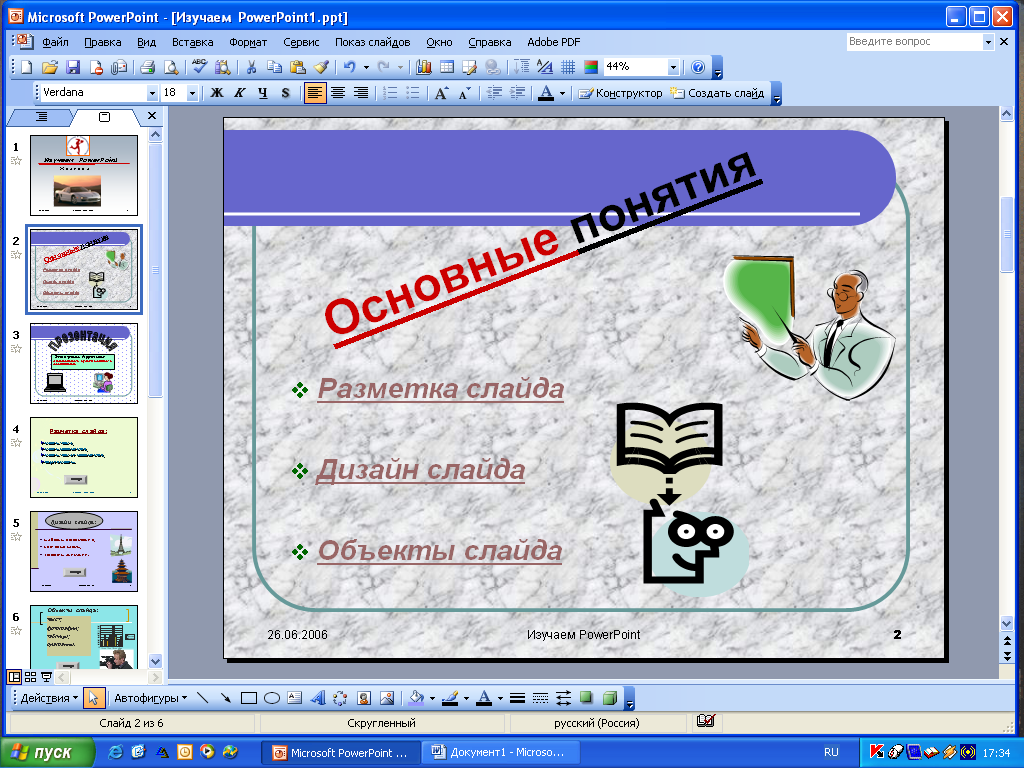Open the font size 18 dropdown
Image resolution: width=1024 pixels, height=768 pixels.
(x=192, y=93)
